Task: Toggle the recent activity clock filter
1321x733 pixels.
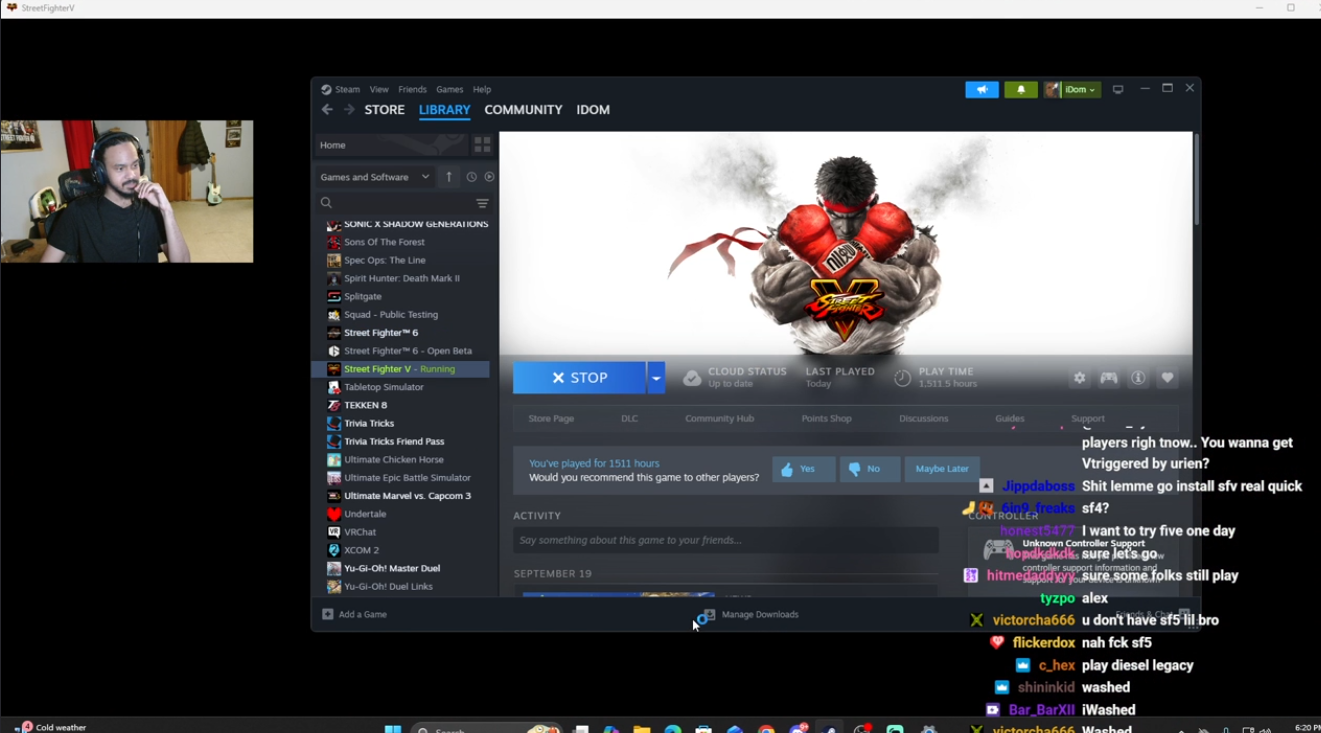Action: (x=472, y=177)
